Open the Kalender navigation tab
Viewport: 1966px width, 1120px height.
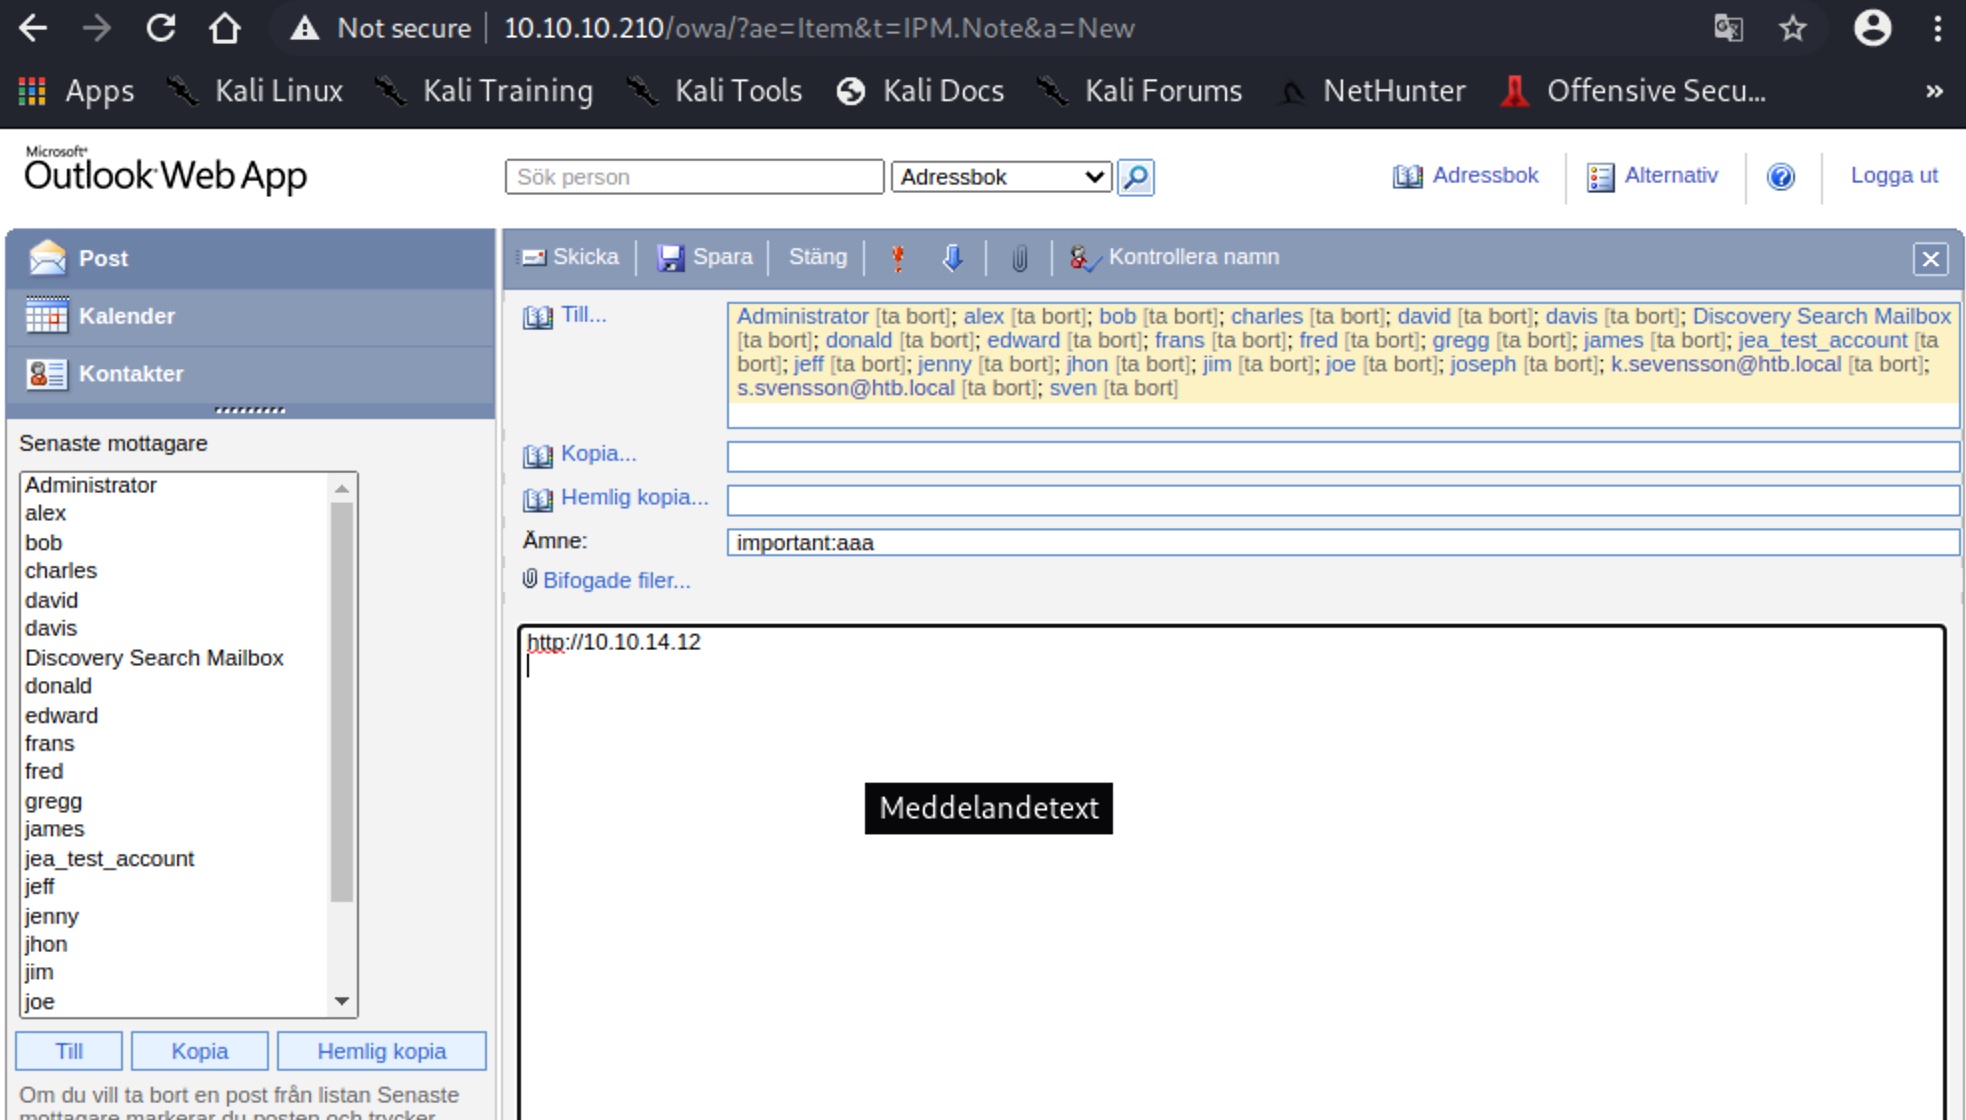(127, 316)
